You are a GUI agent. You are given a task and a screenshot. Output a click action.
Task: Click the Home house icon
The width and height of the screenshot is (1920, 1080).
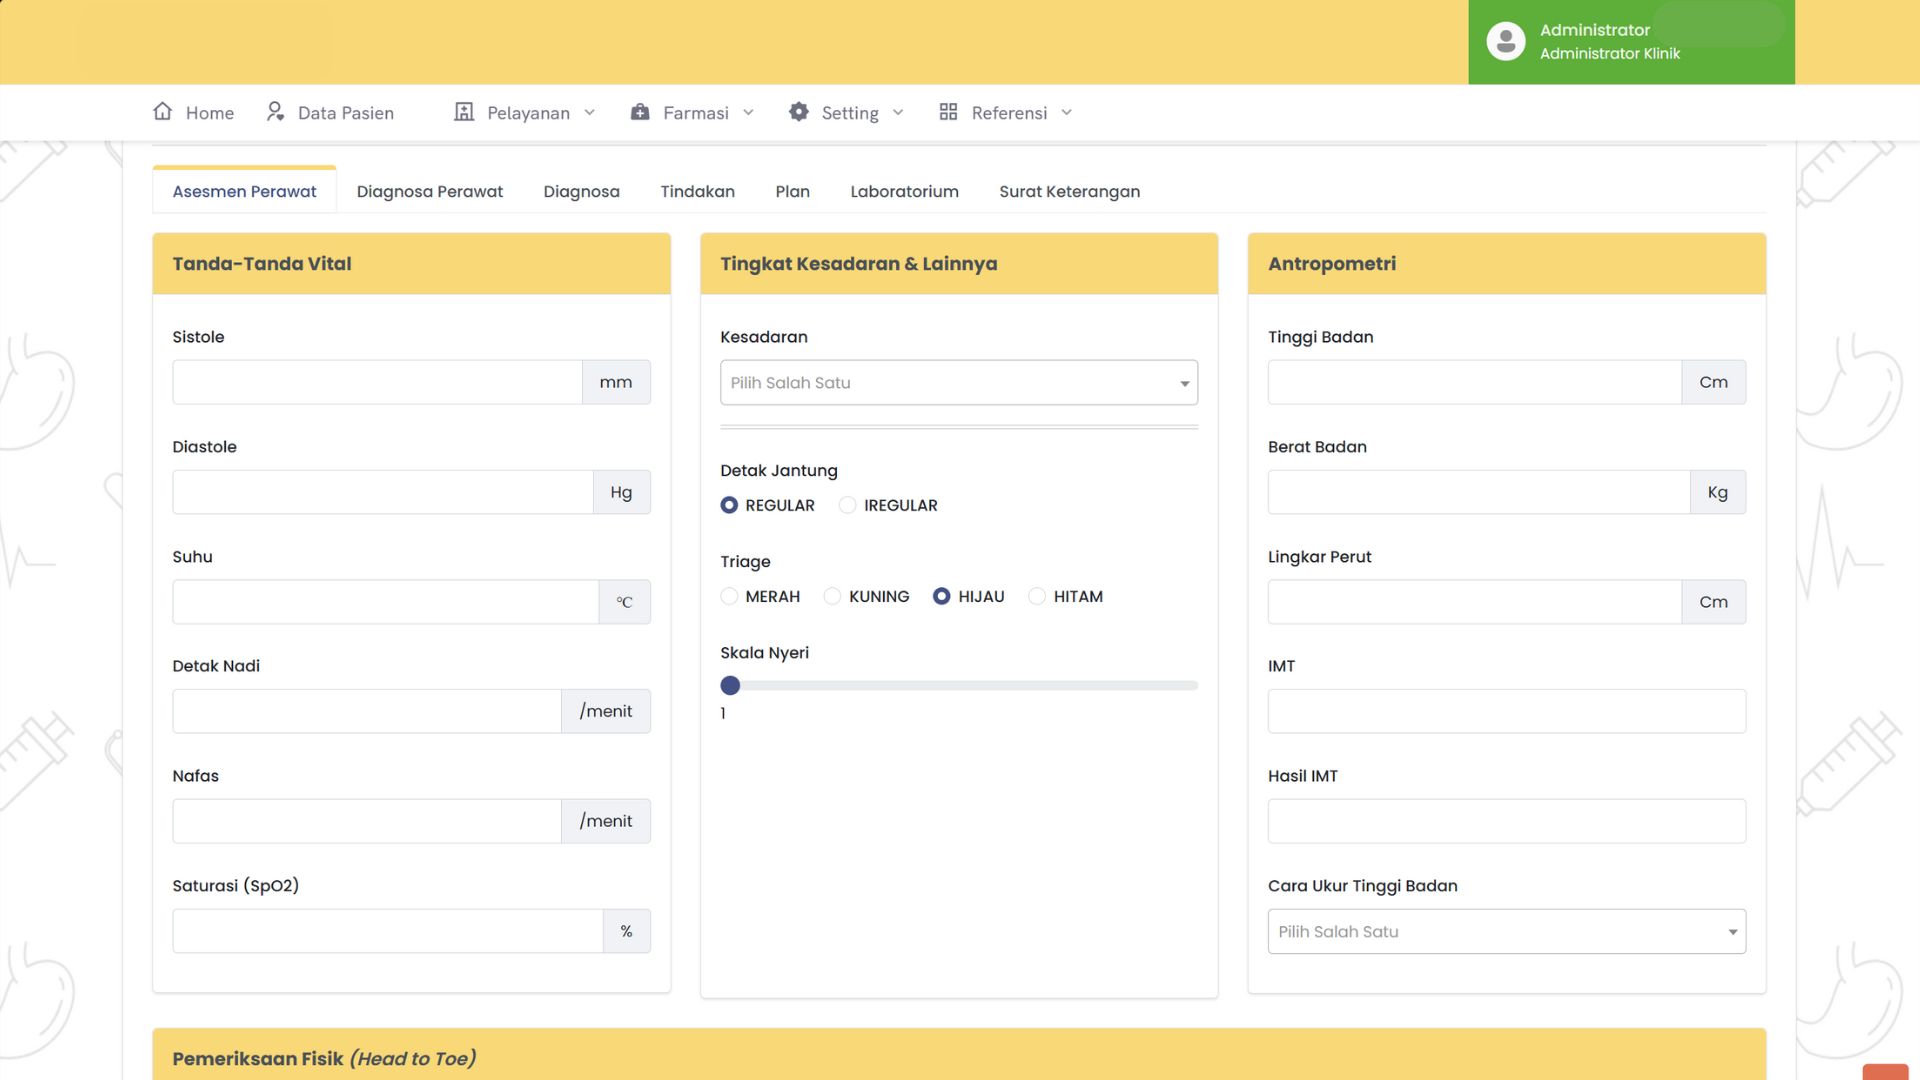tap(162, 112)
